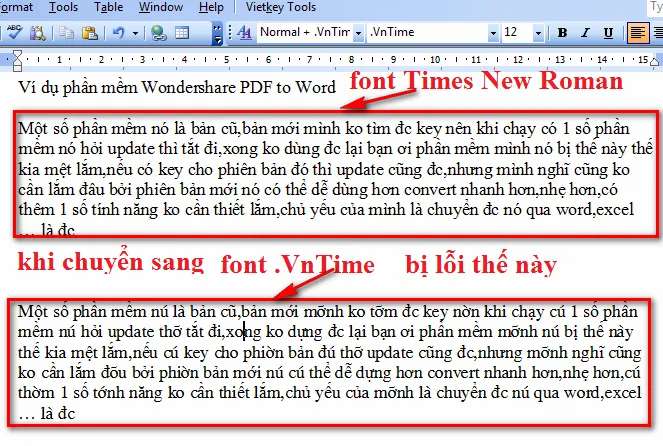Screen dimensions: 663x446
Task: Open the Undo history dropdown arrow
Action: 135,33
